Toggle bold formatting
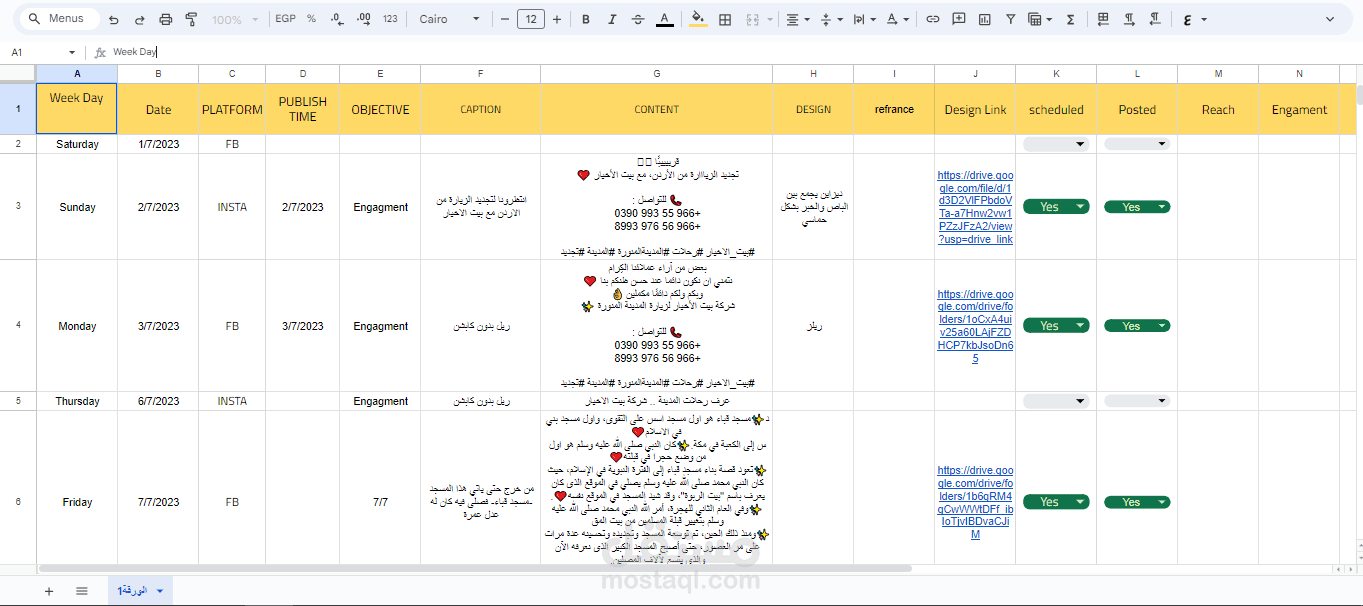The image size is (1363, 606). [x=586, y=19]
